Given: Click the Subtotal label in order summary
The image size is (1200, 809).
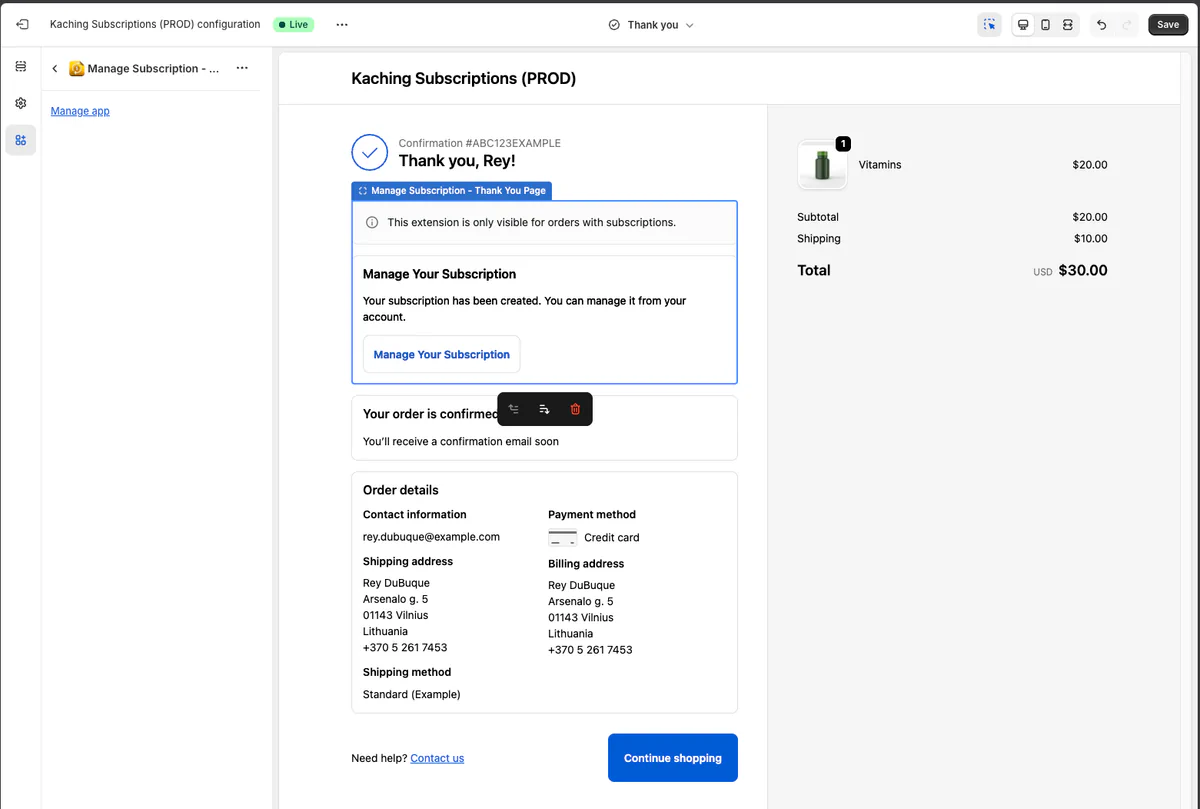Looking at the screenshot, I should tap(818, 217).
